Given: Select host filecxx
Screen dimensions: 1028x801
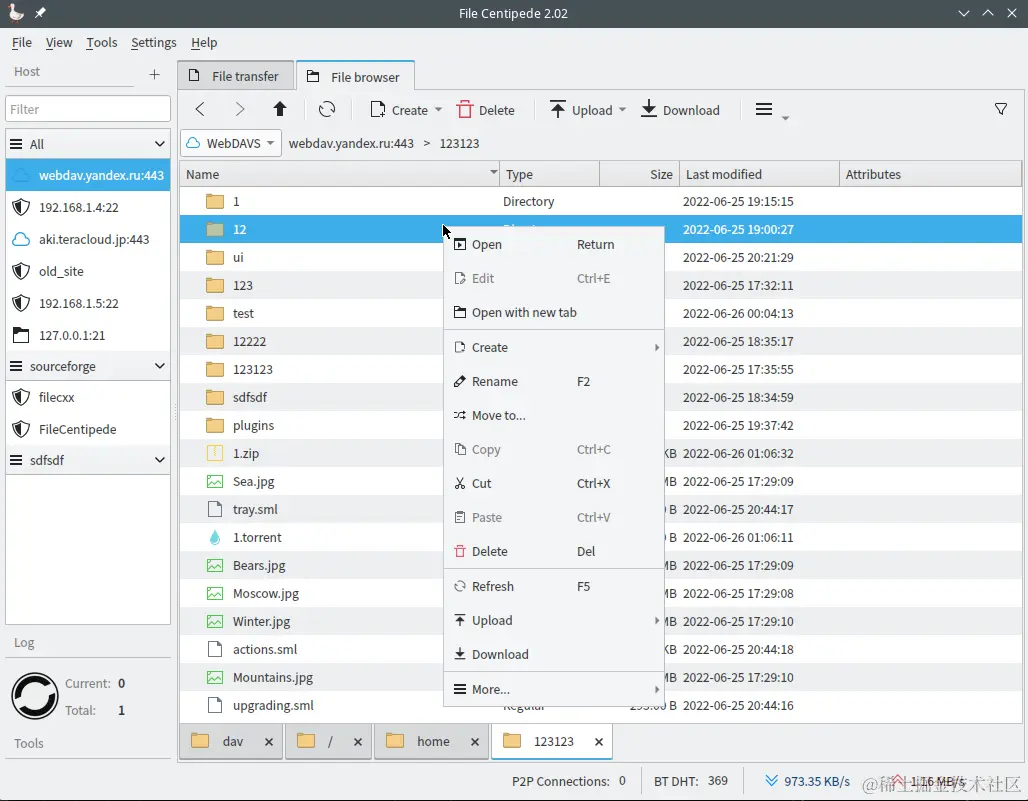Looking at the screenshot, I should pyautogui.click(x=88, y=397).
